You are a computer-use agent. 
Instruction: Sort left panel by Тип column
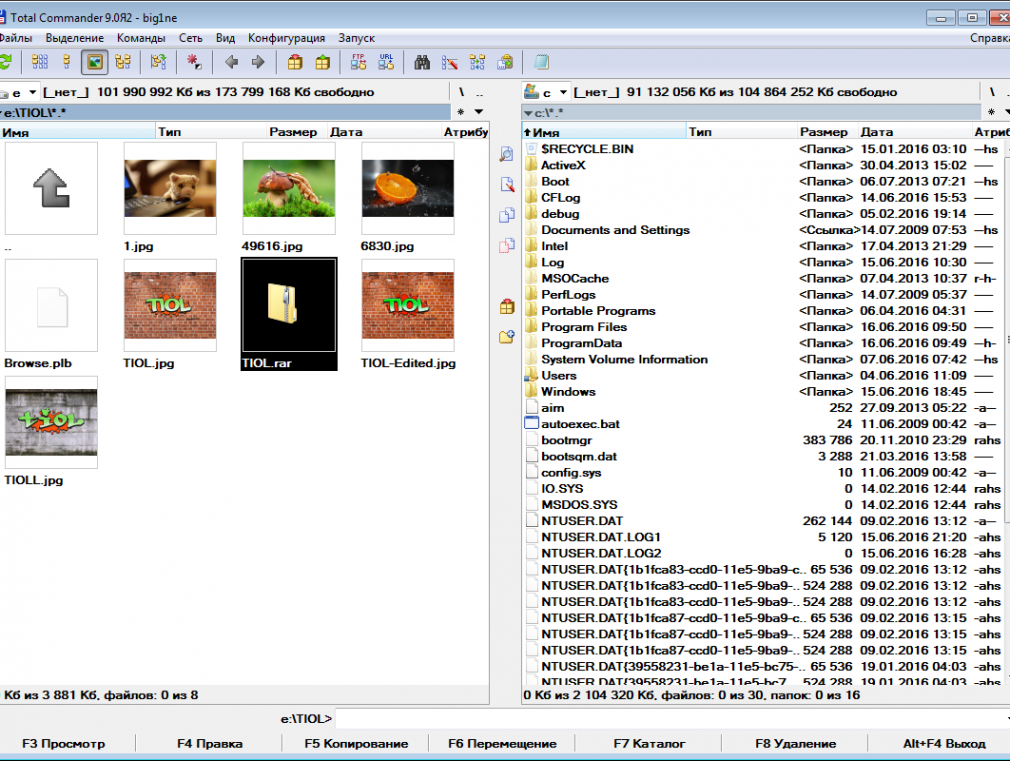(211, 131)
